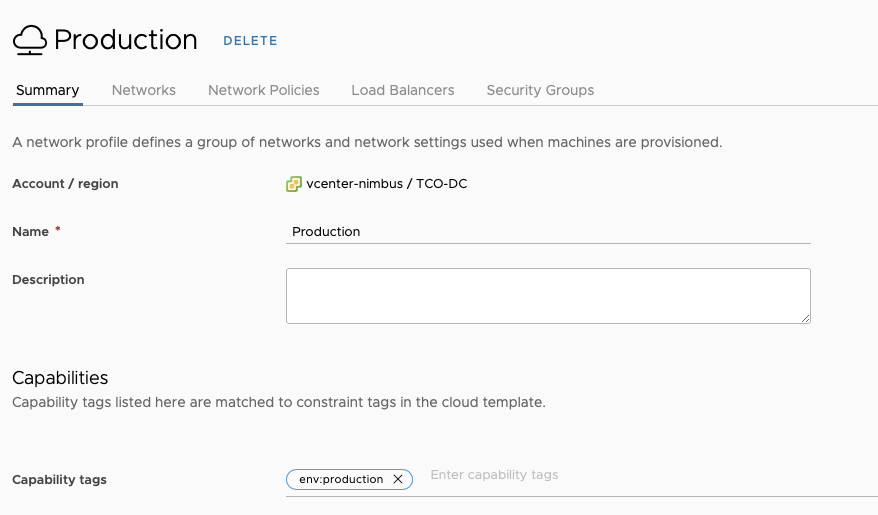Open the Security Groups tab
Image resolution: width=878 pixels, height=515 pixels.
pyautogui.click(x=540, y=90)
